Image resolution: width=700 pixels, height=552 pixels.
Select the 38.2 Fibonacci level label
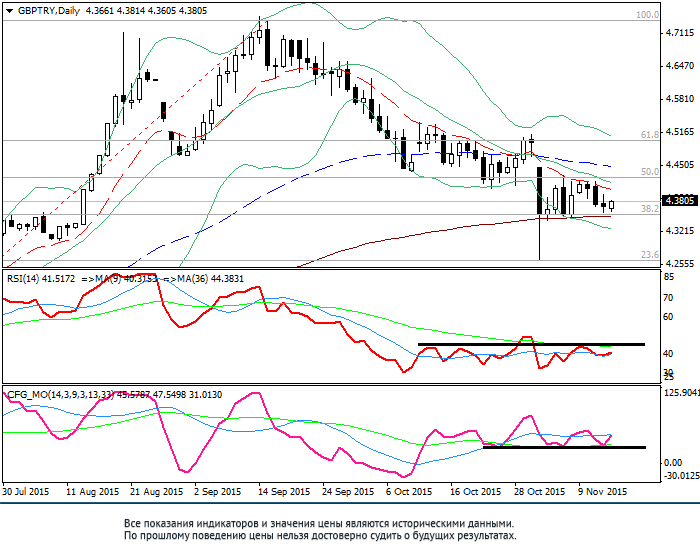click(650, 209)
